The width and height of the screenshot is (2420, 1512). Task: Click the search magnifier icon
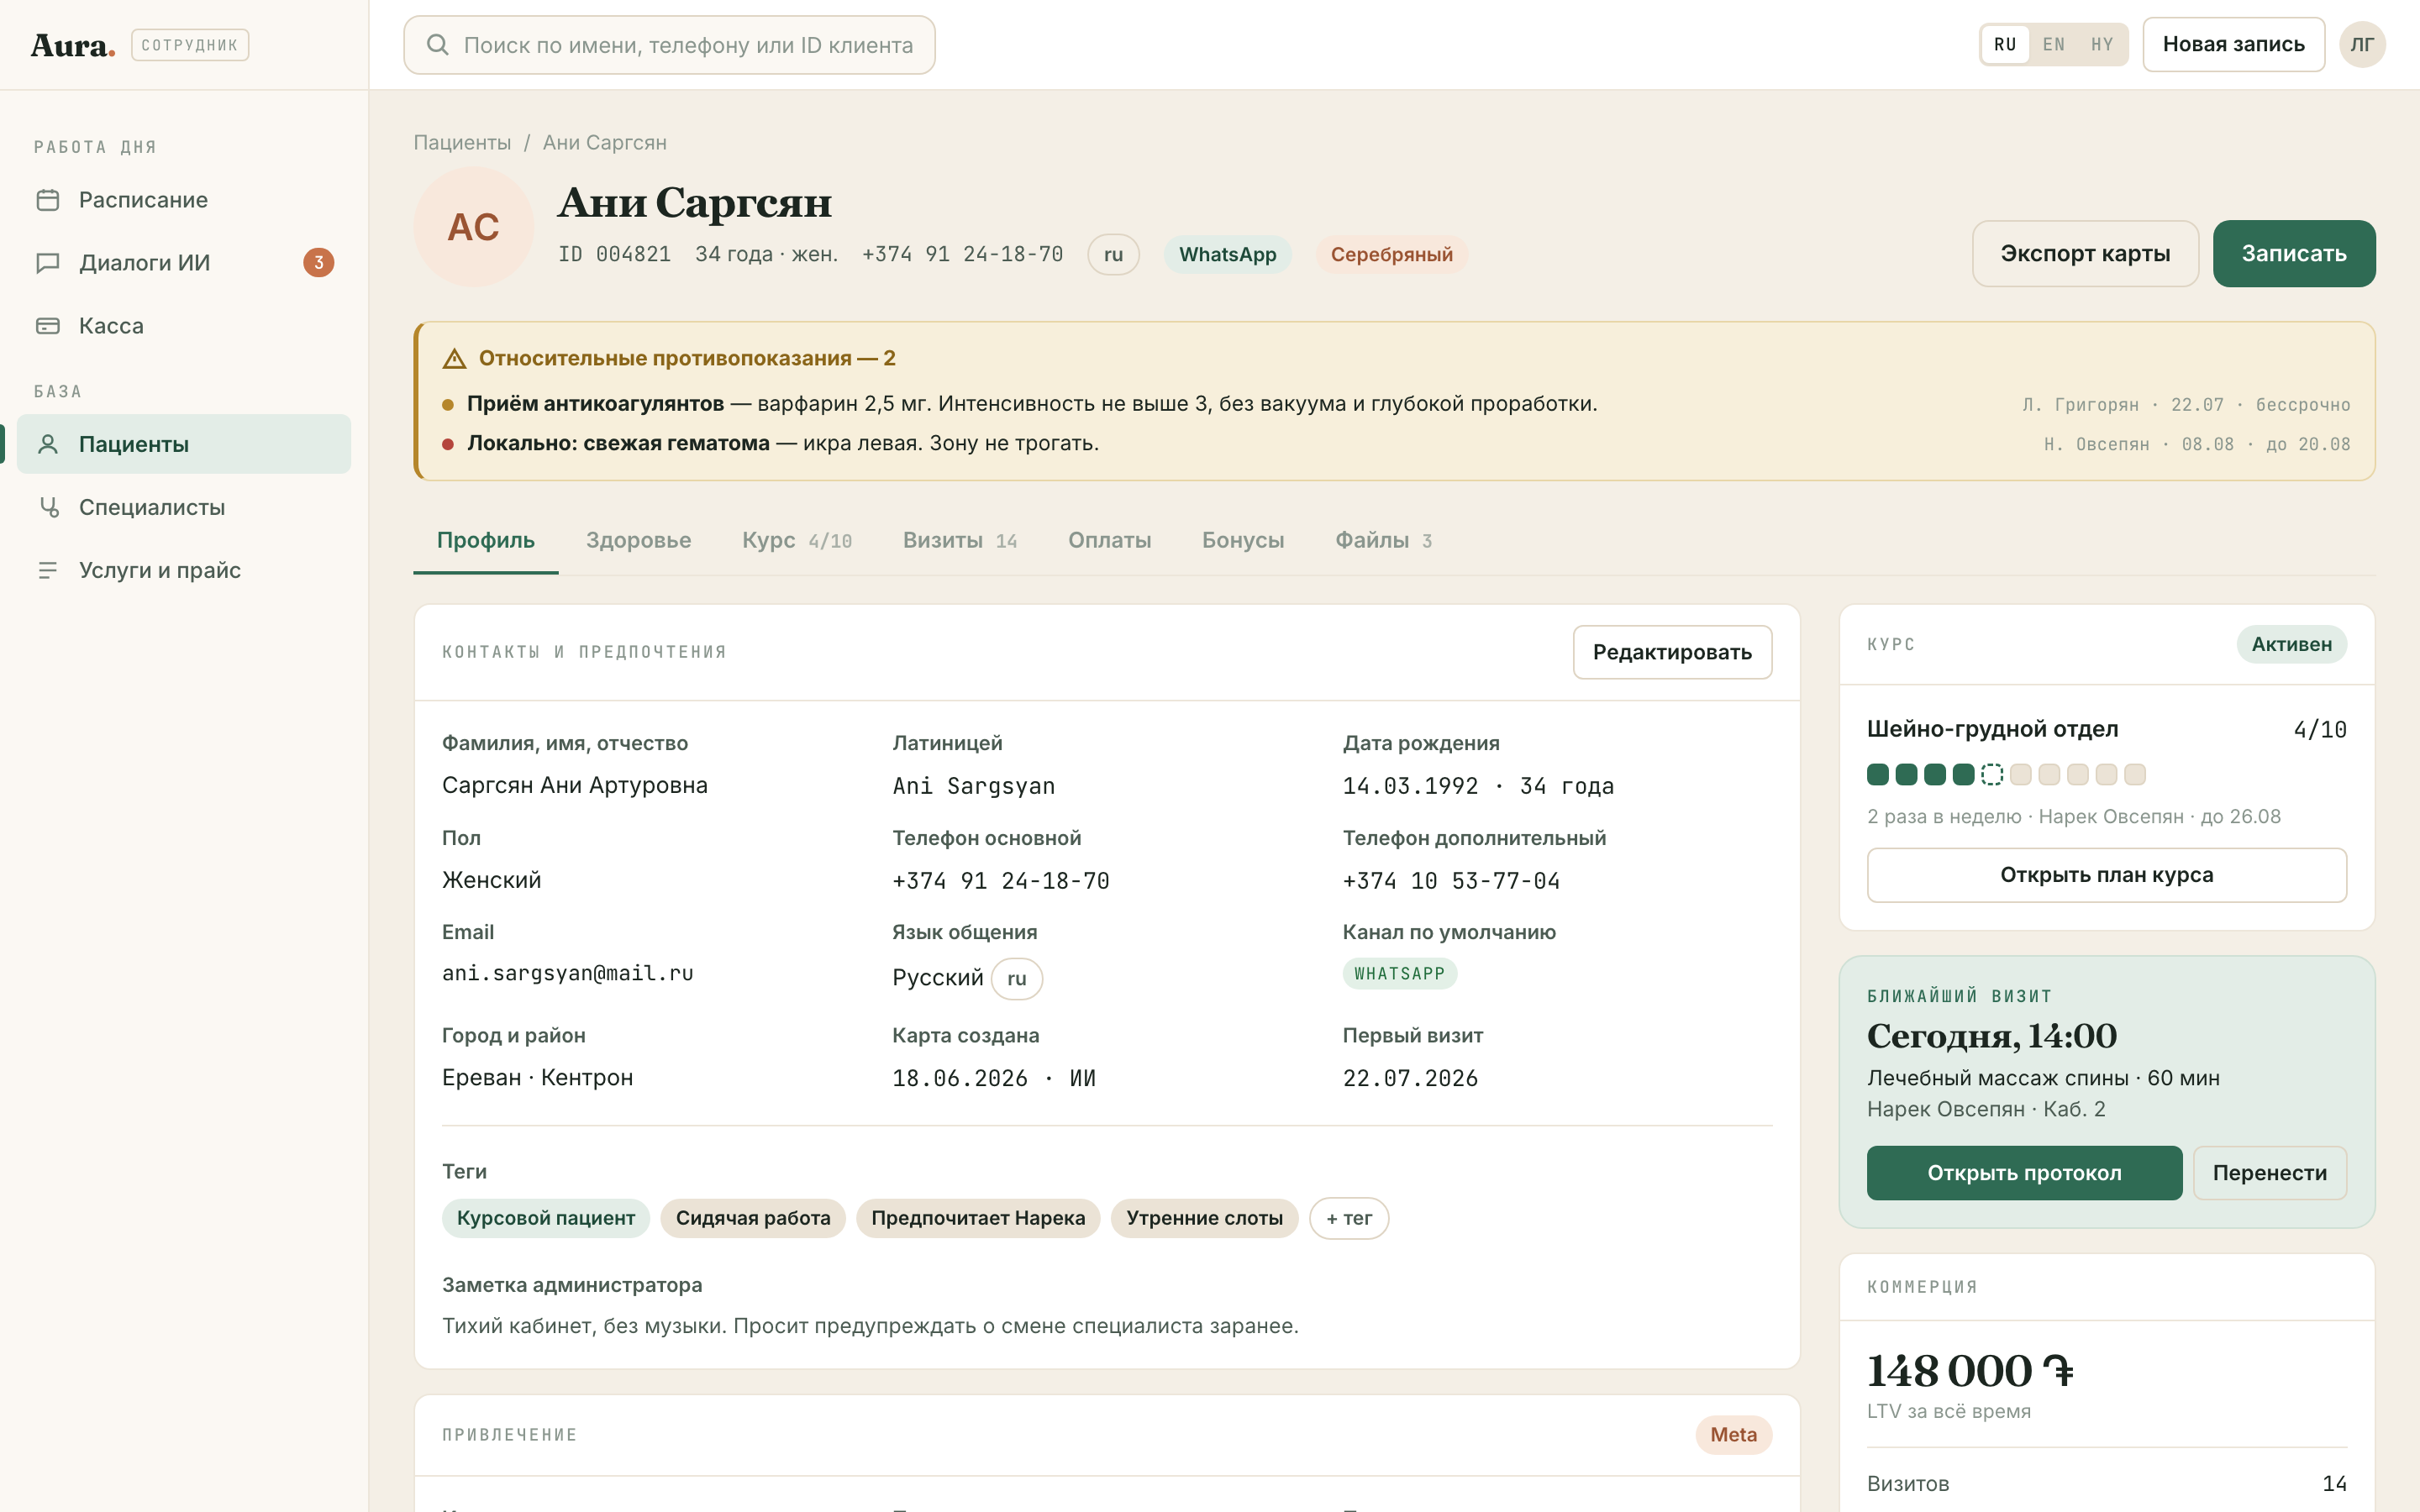[x=437, y=45]
